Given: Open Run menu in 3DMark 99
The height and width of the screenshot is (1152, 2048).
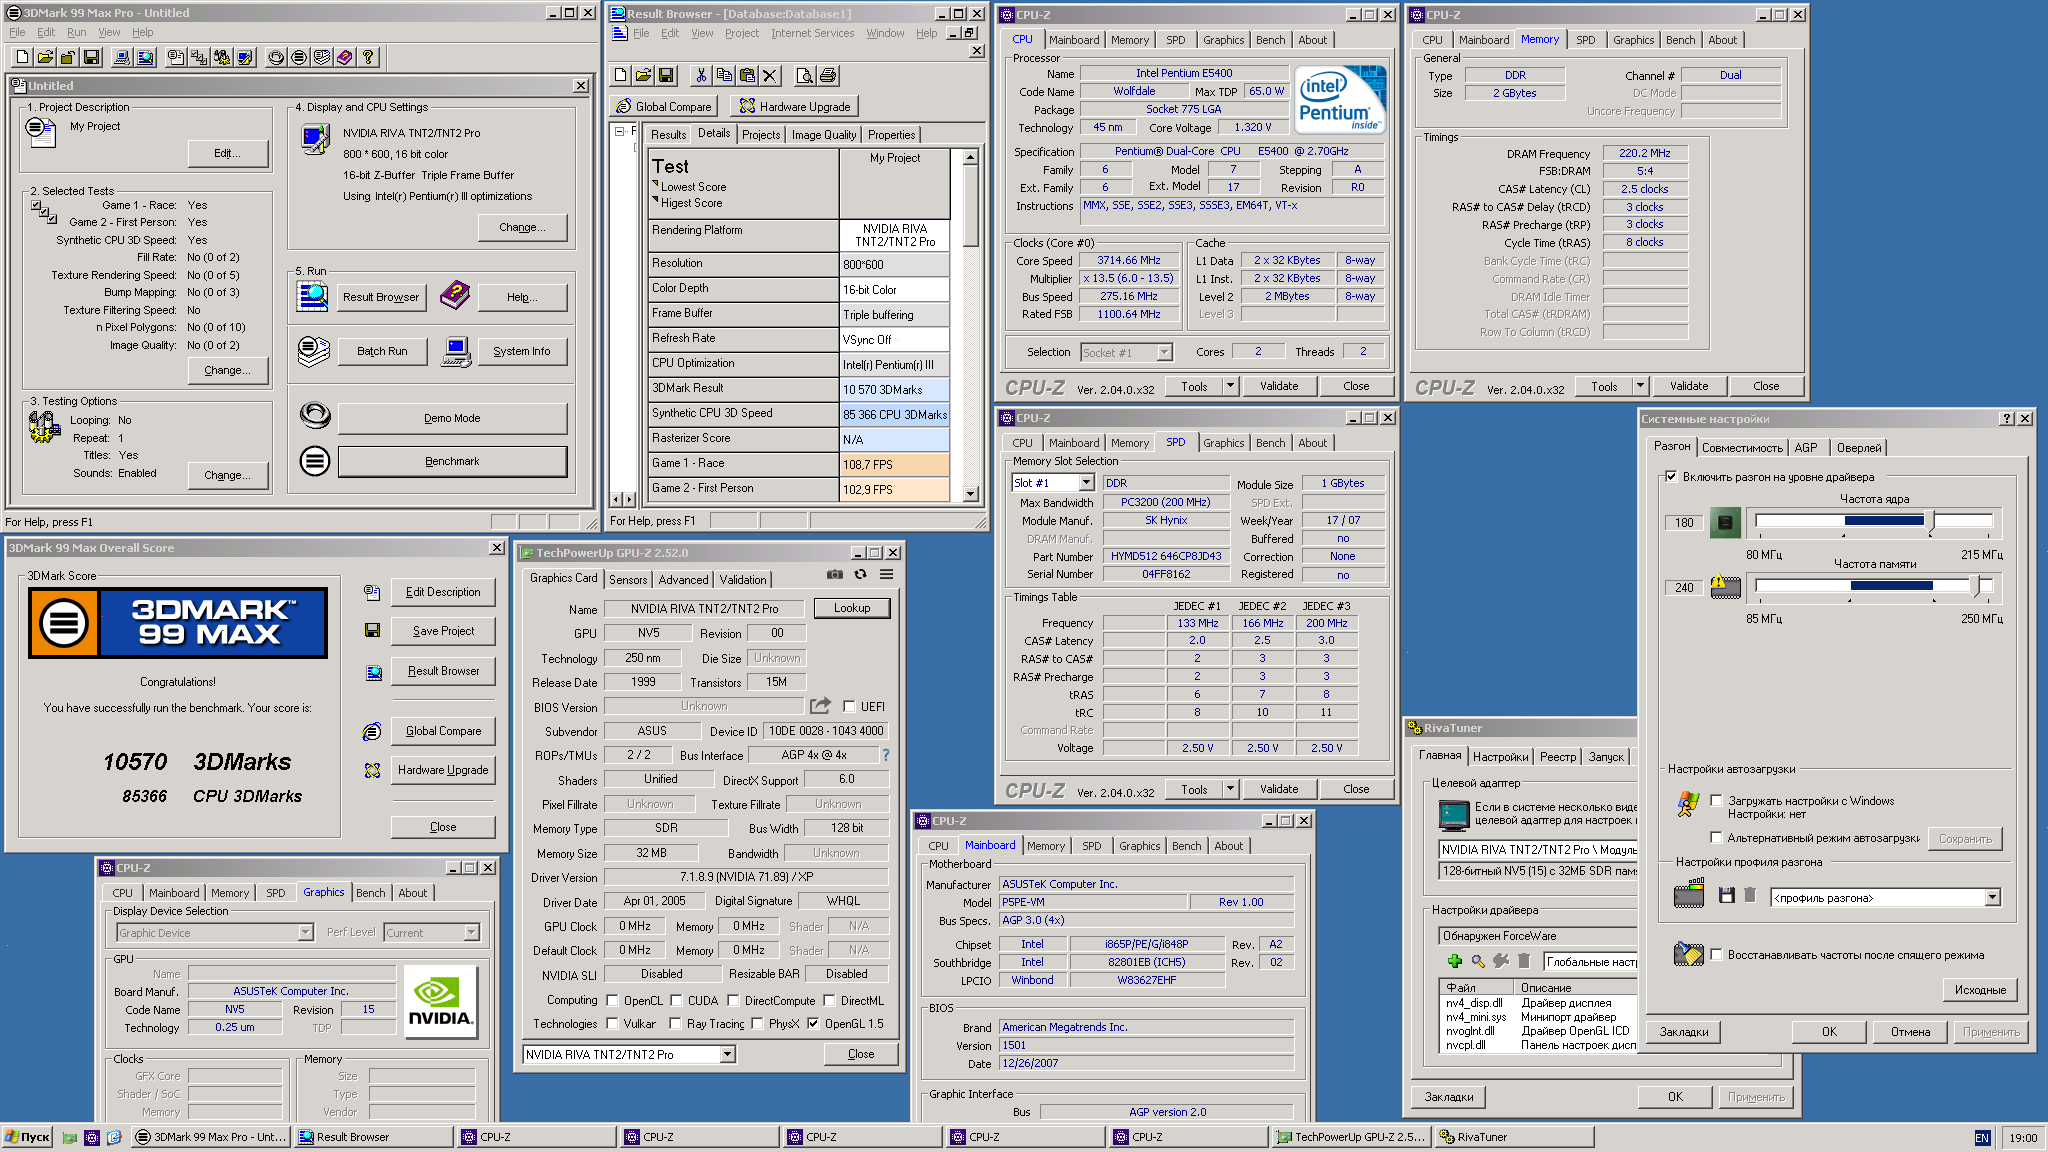Looking at the screenshot, I should click(x=76, y=32).
